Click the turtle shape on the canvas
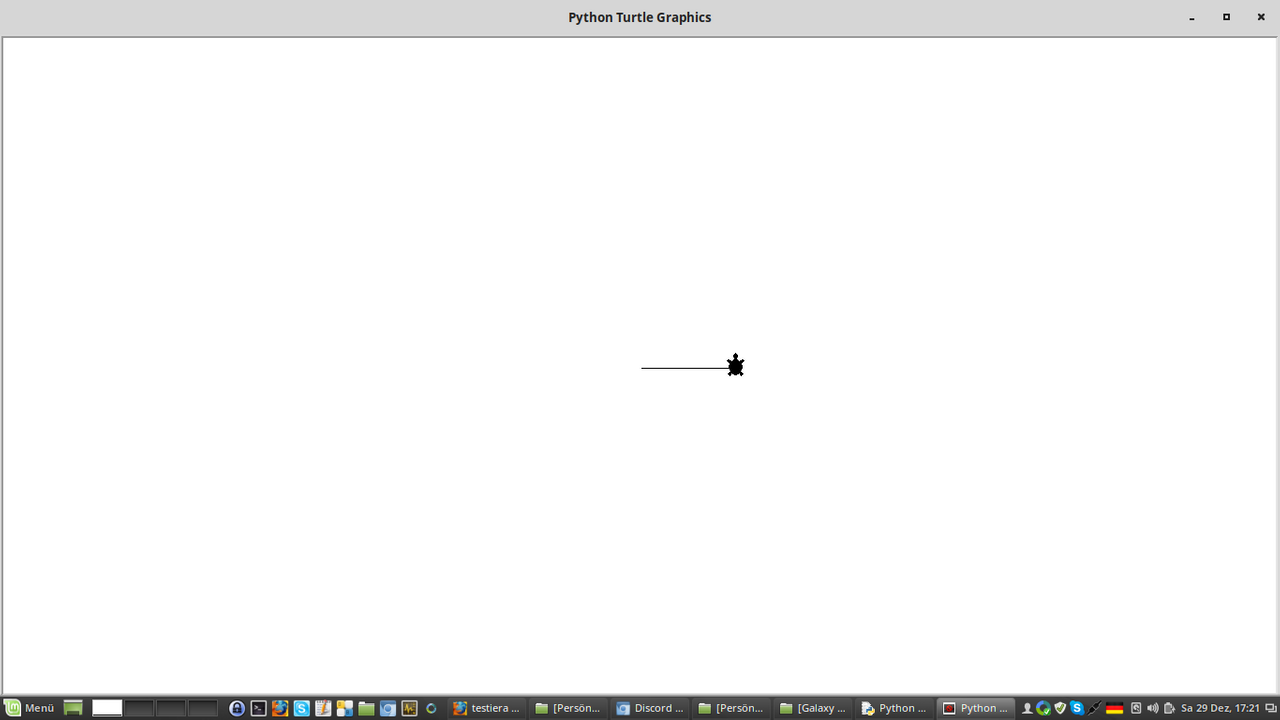 pyautogui.click(x=736, y=365)
